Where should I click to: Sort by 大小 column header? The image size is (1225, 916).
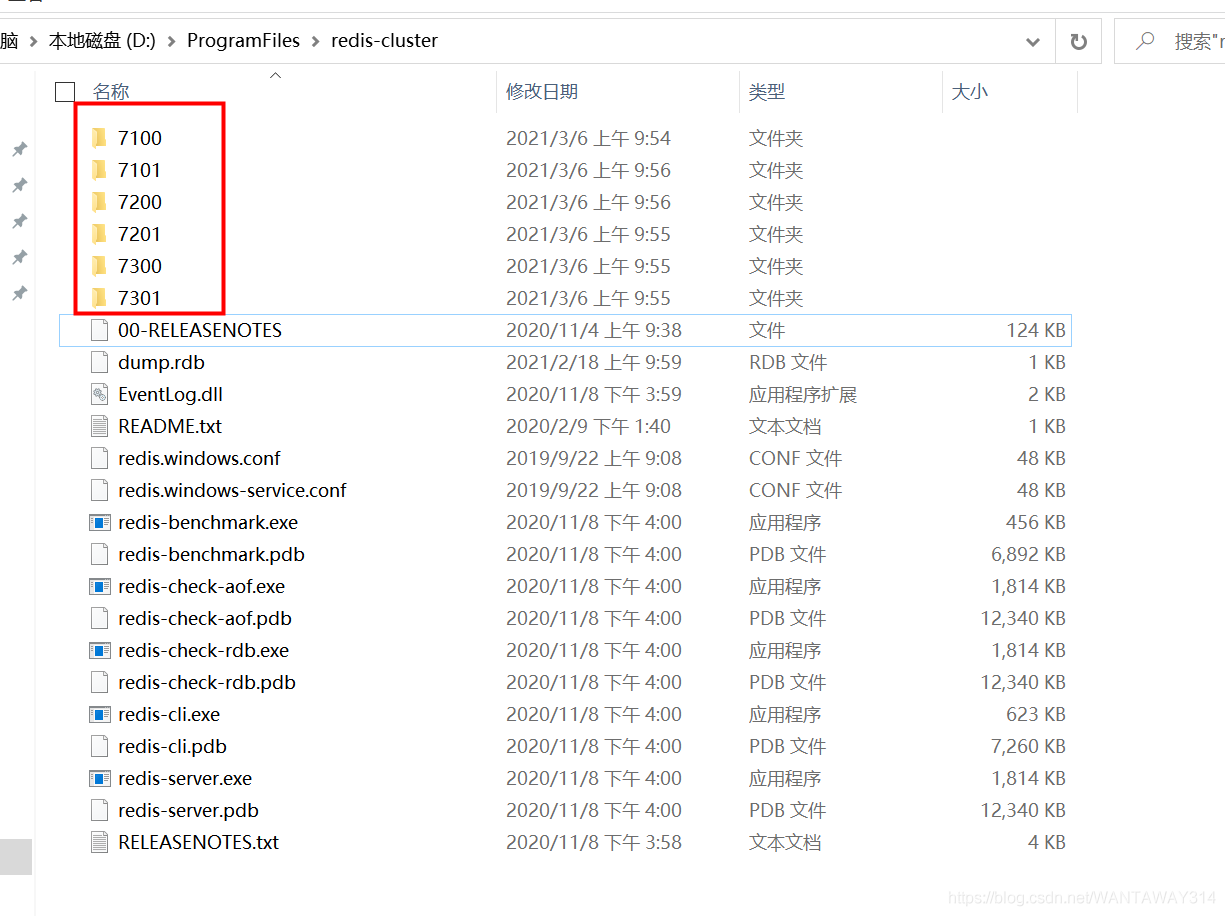(970, 92)
